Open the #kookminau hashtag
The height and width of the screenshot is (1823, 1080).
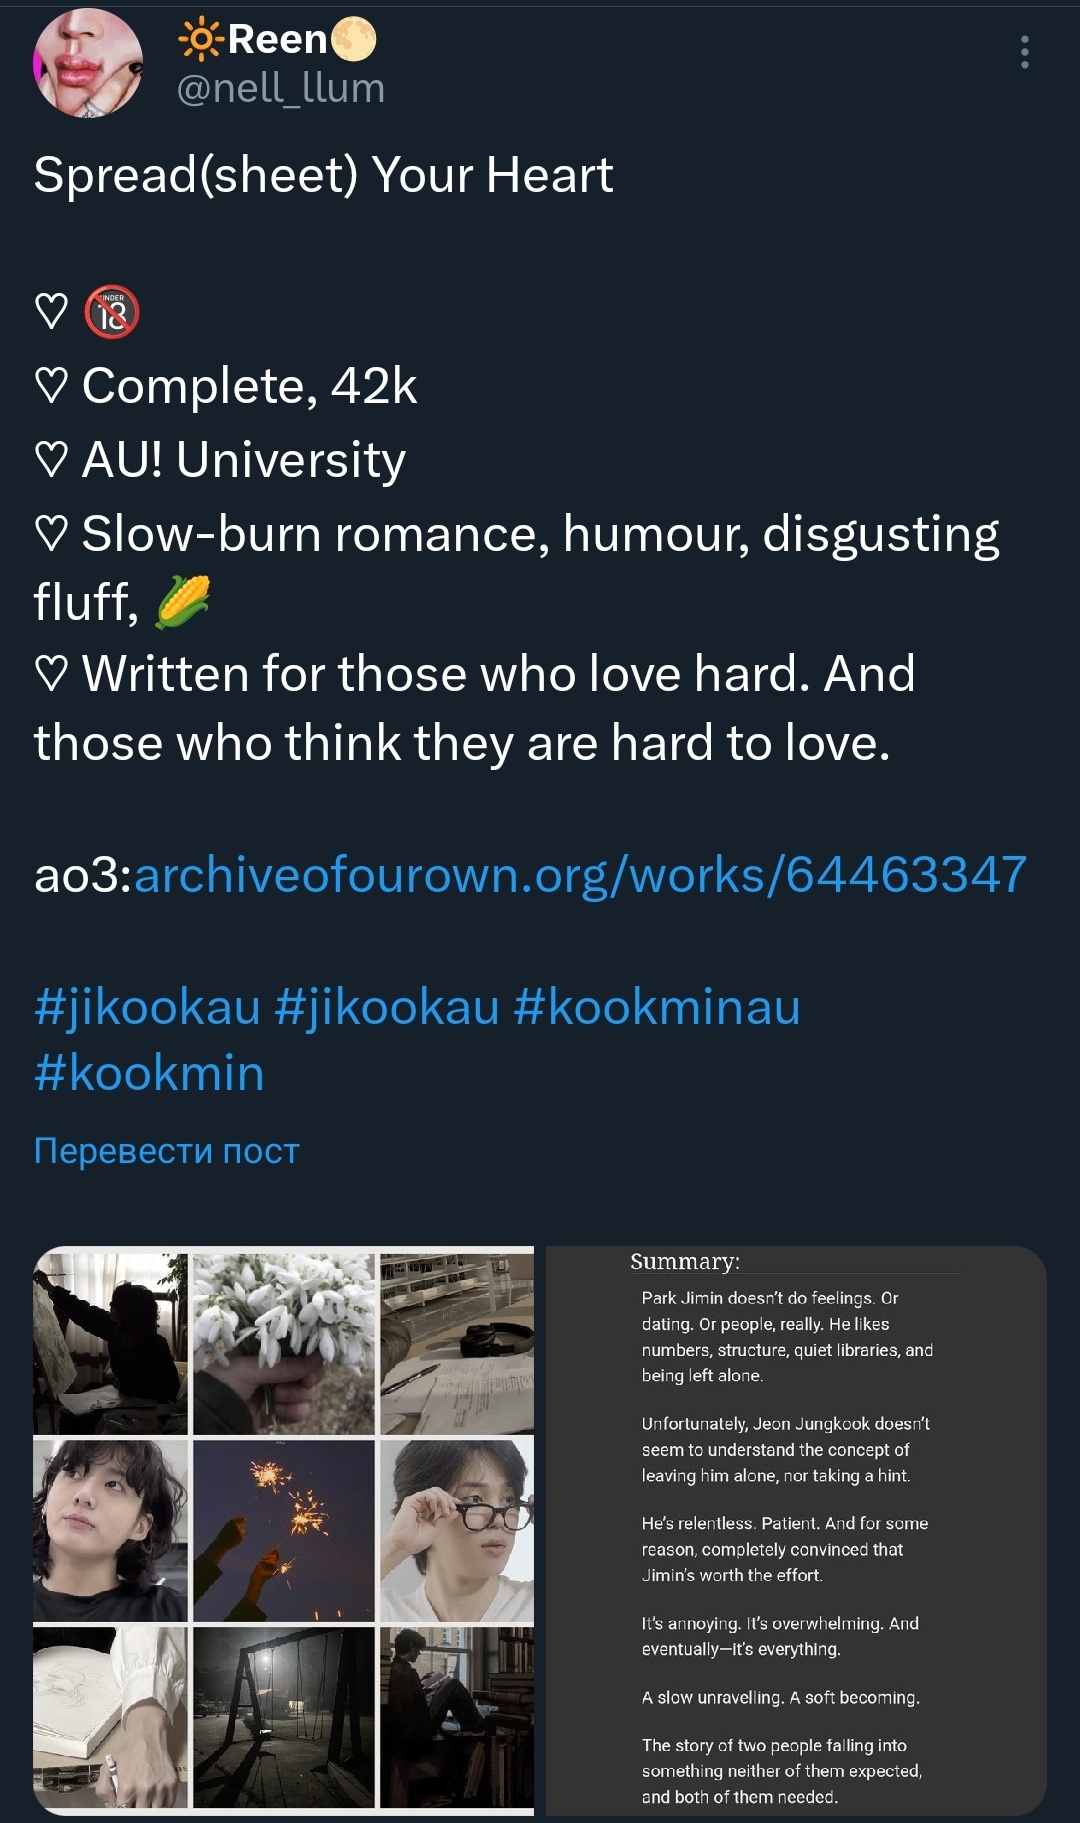pyautogui.click(x=657, y=1006)
